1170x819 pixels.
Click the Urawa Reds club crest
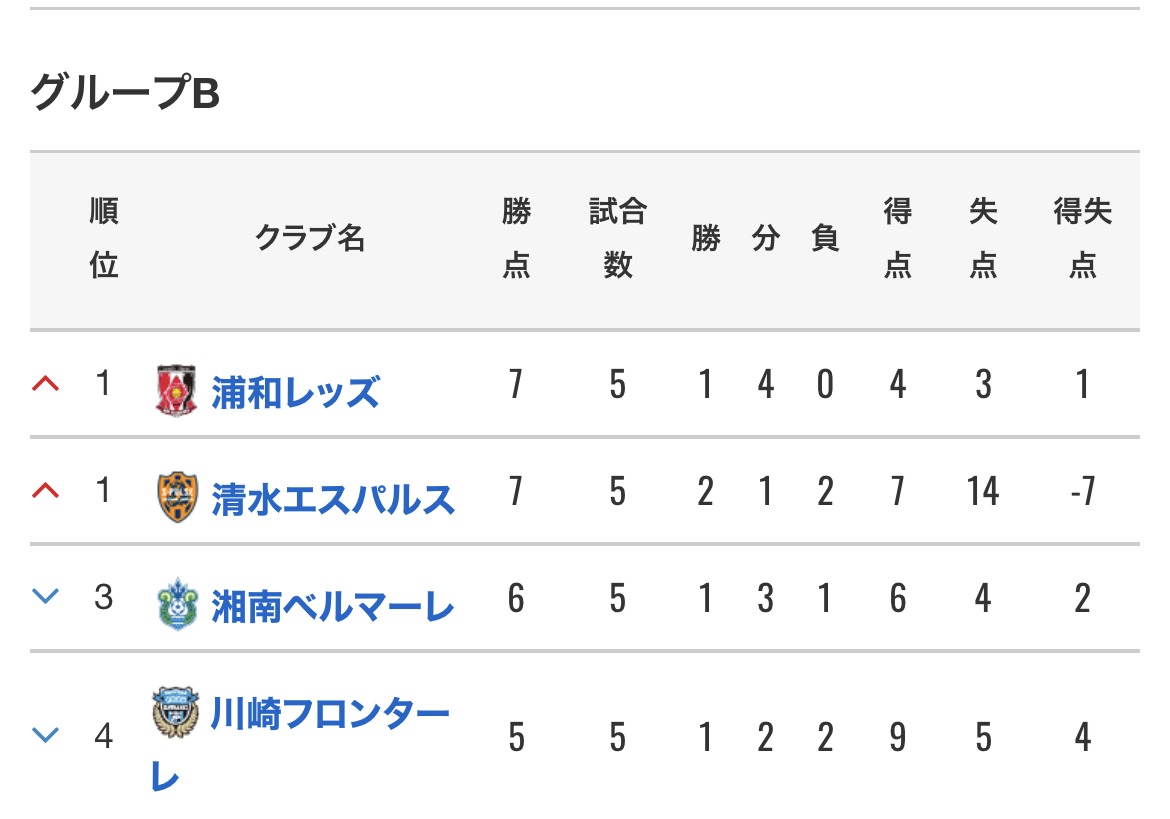coord(176,390)
